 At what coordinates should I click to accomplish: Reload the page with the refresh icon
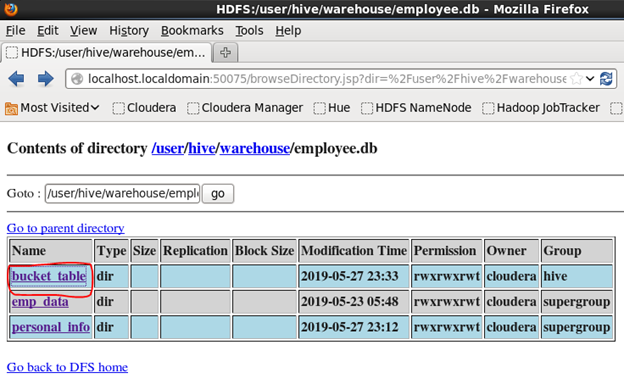(x=606, y=79)
